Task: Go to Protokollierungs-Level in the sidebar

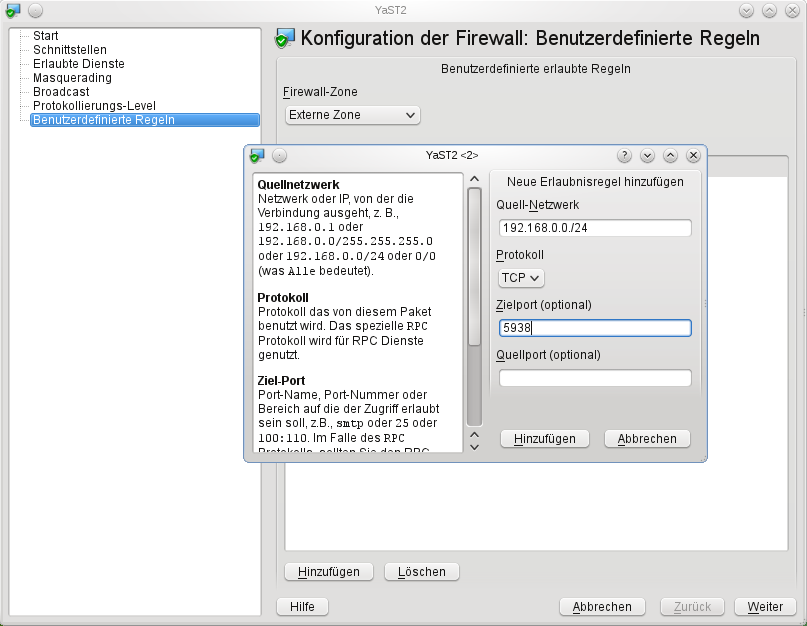Action: click(94, 106)
